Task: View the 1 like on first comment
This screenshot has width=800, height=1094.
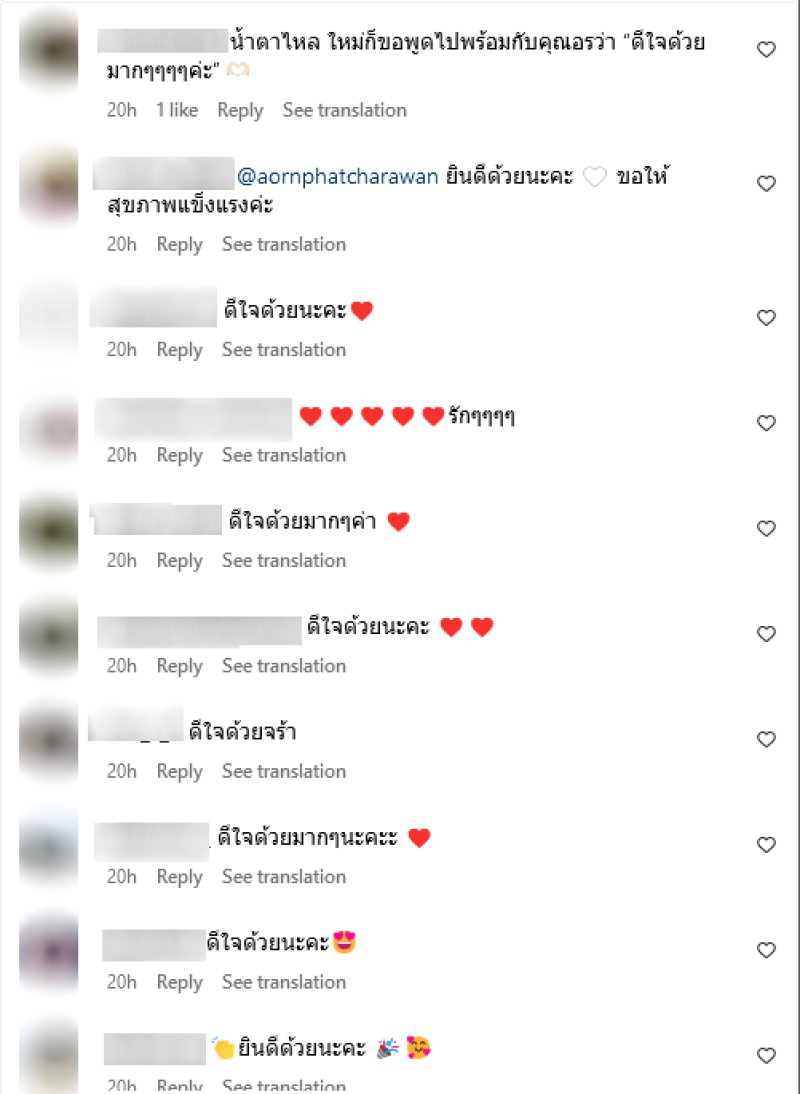Action: click(x=176, y=110)
